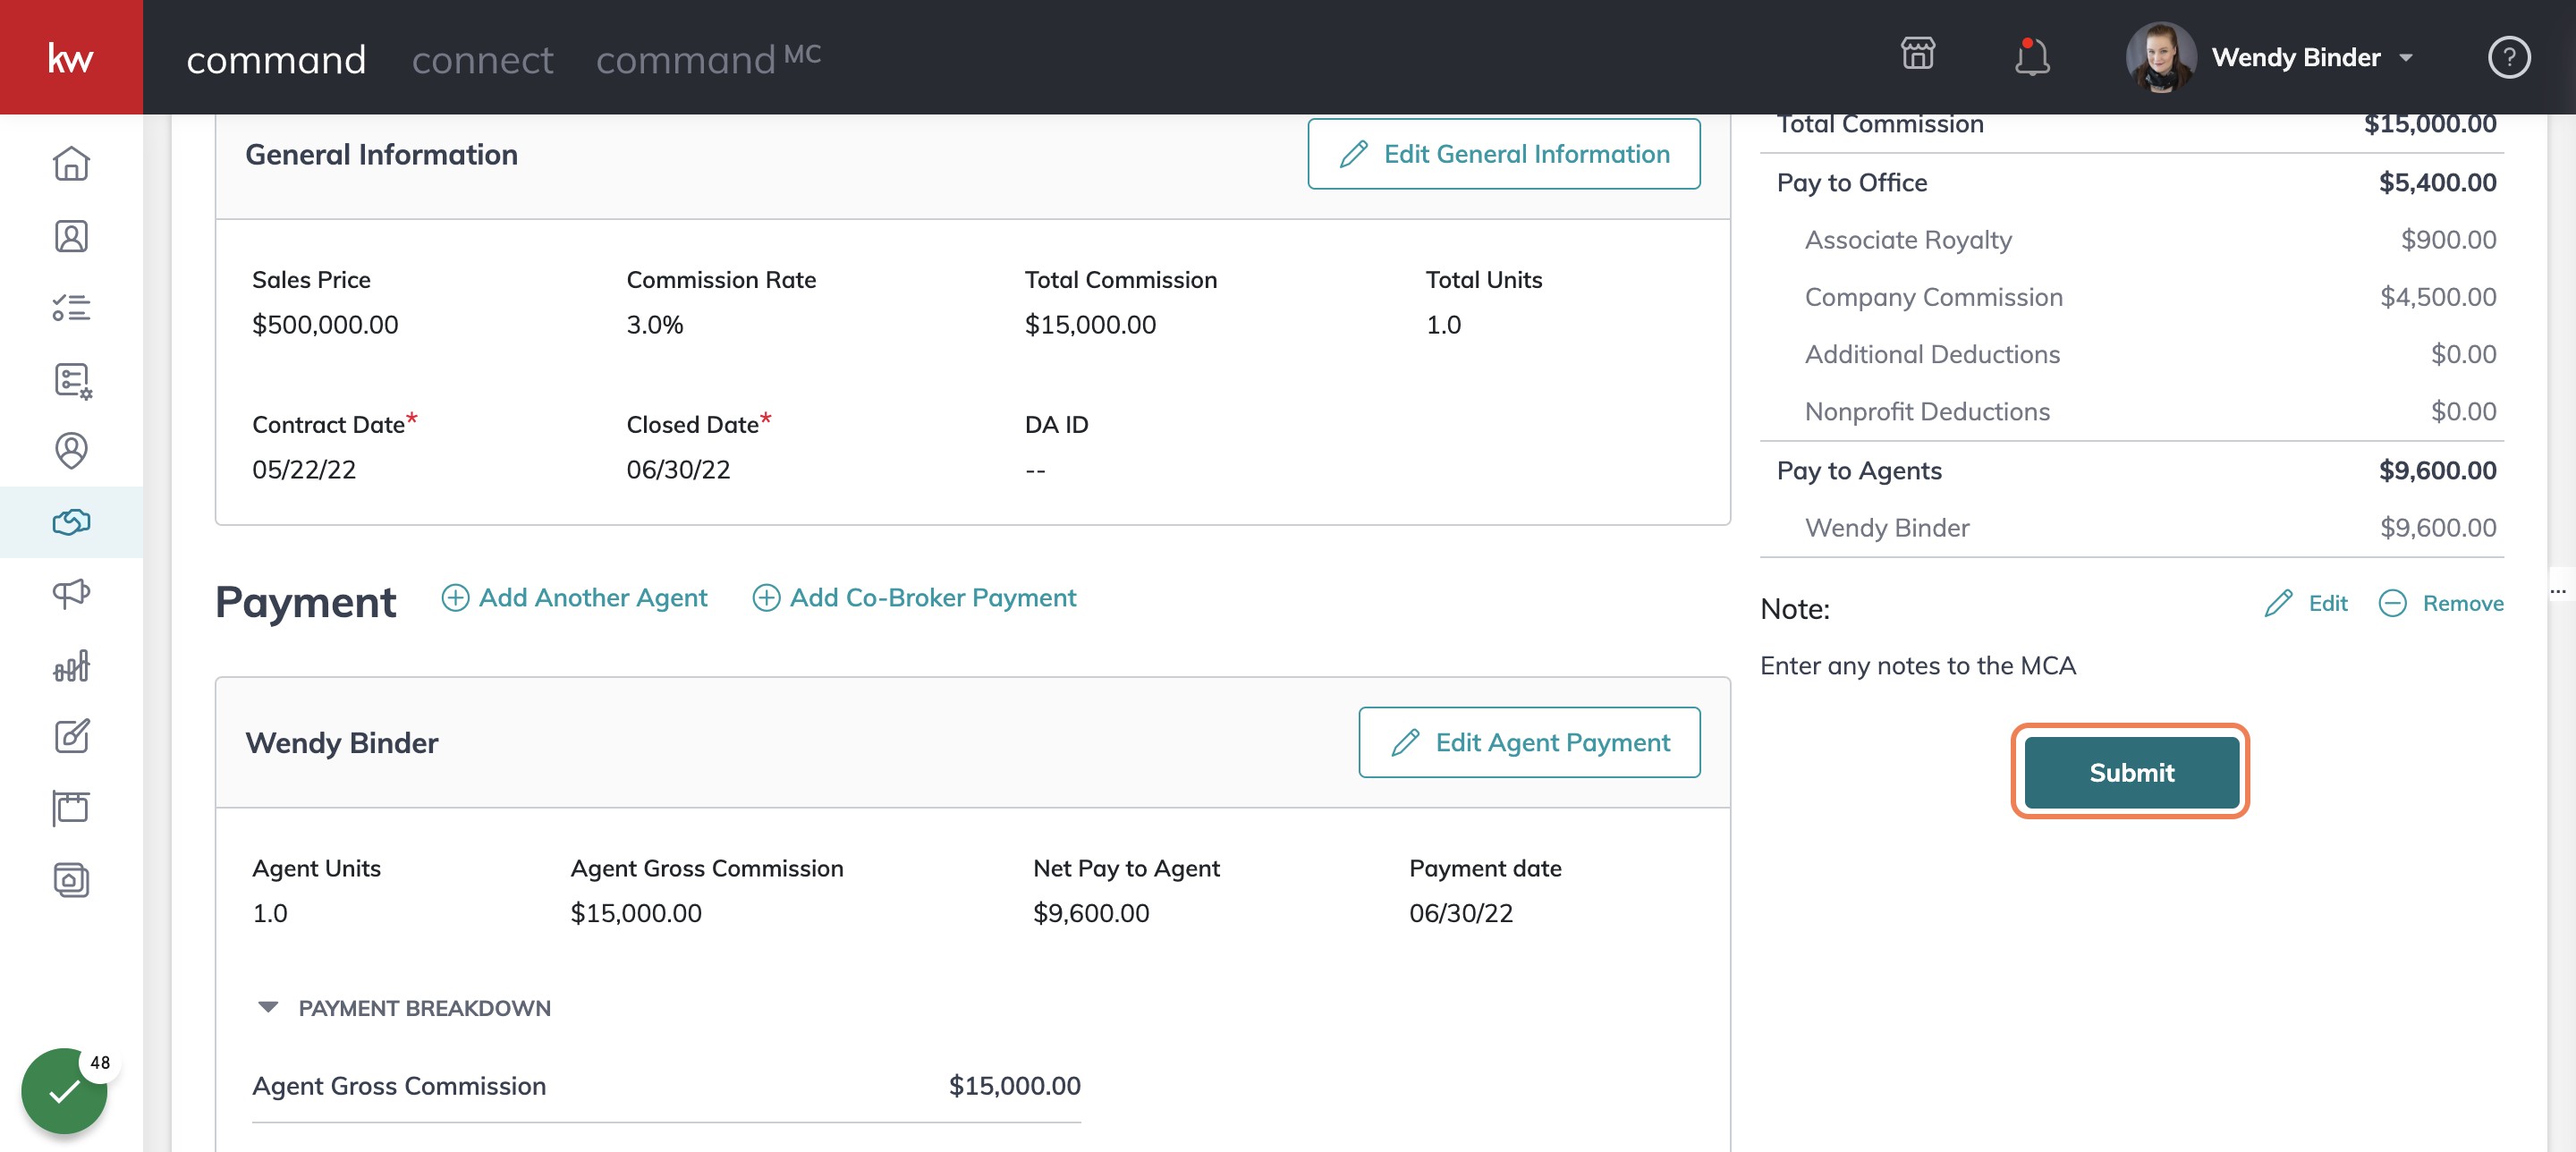Click the Net Pay to Agent $9,600.00

[x=1091, y=914]
